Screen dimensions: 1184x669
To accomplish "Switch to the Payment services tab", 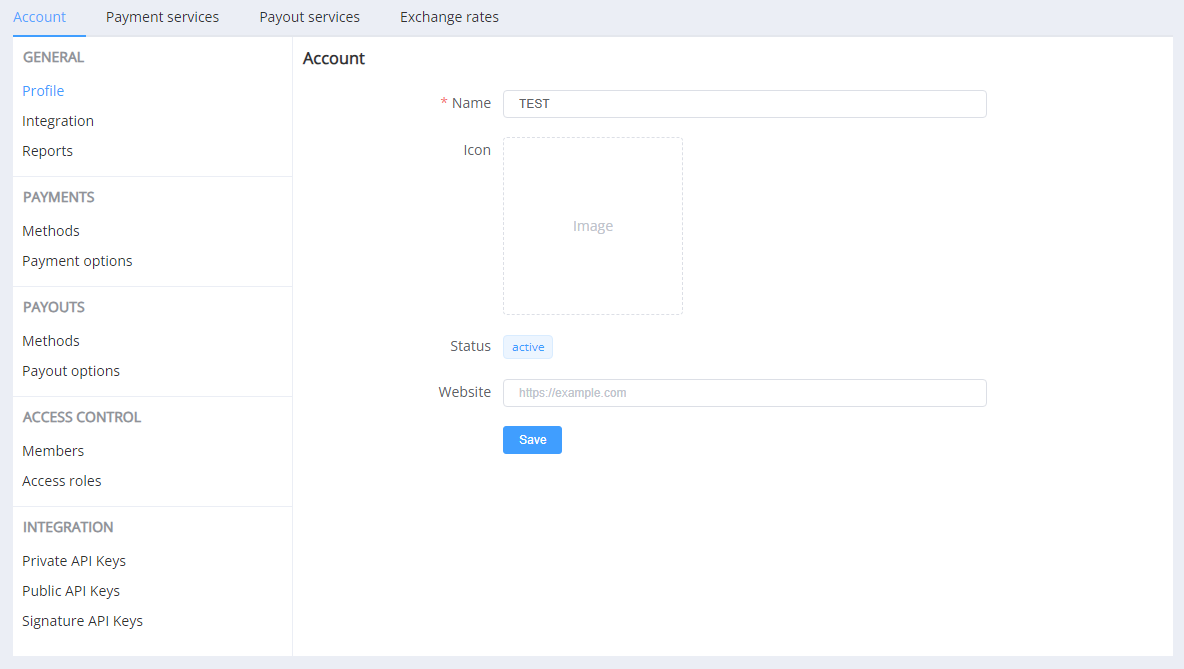I will pos(162,17).
